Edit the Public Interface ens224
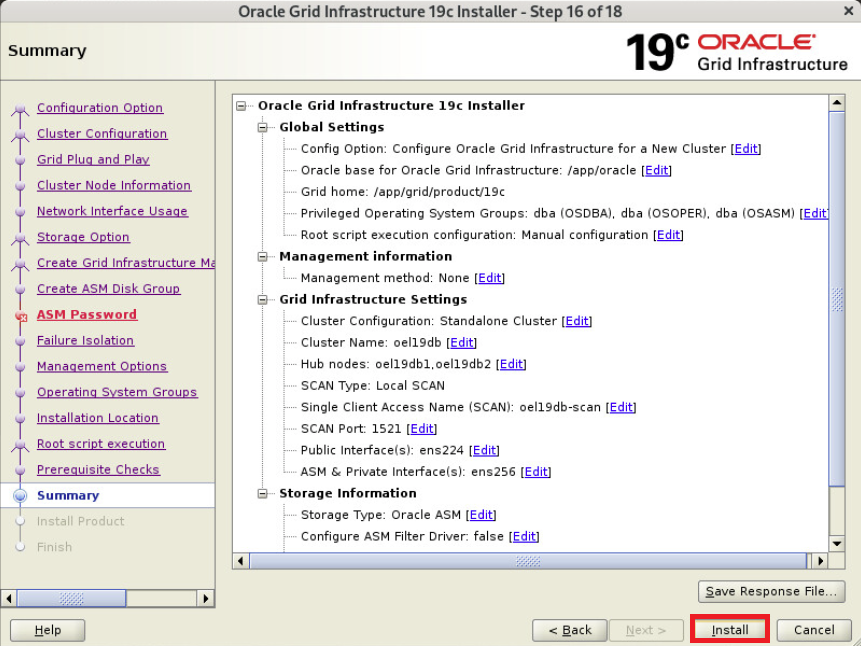The width and height of the screenshot is (861, 646). click(x=484, y=450)
